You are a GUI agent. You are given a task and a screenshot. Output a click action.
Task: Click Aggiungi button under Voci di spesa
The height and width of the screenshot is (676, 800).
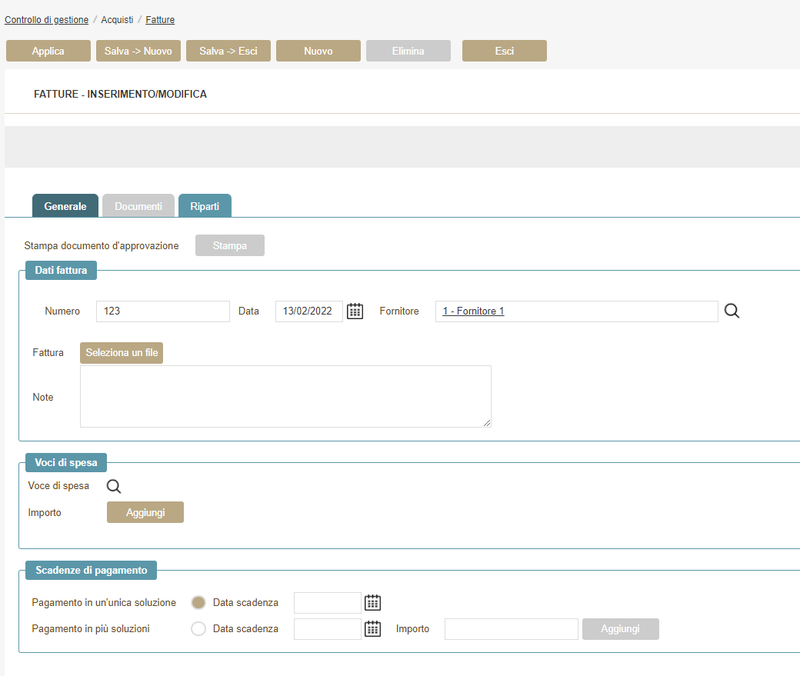[x=145, y=512]
